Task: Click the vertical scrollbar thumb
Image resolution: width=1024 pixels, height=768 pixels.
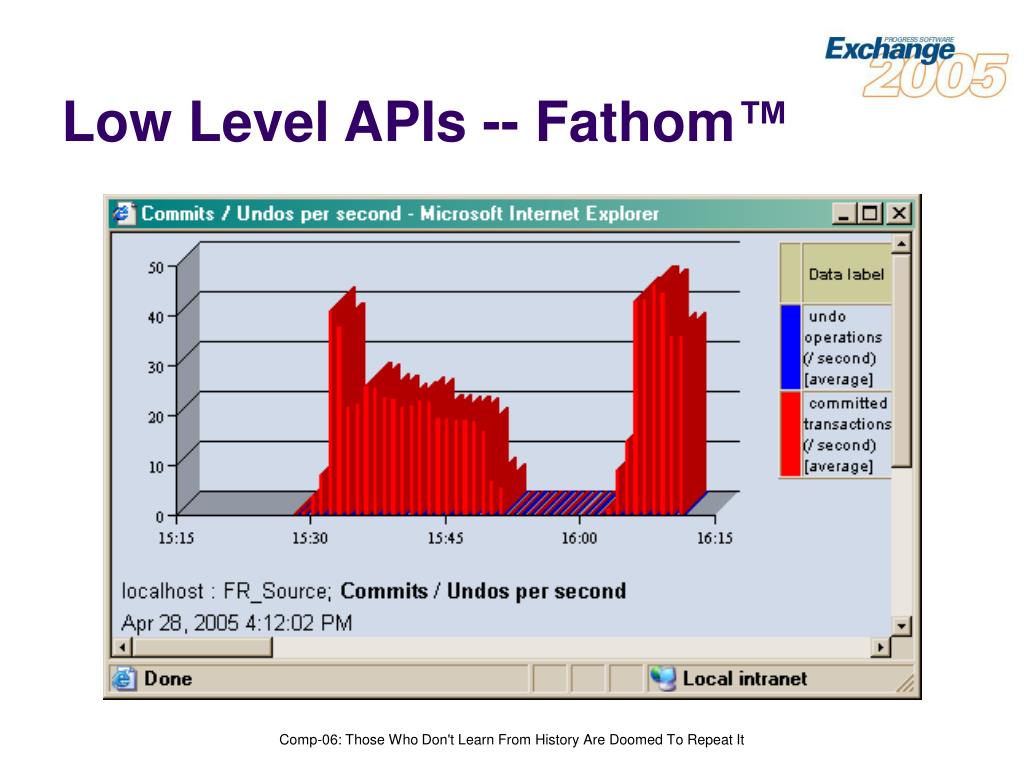Action: pyautogui.click(x=901, y=360)
